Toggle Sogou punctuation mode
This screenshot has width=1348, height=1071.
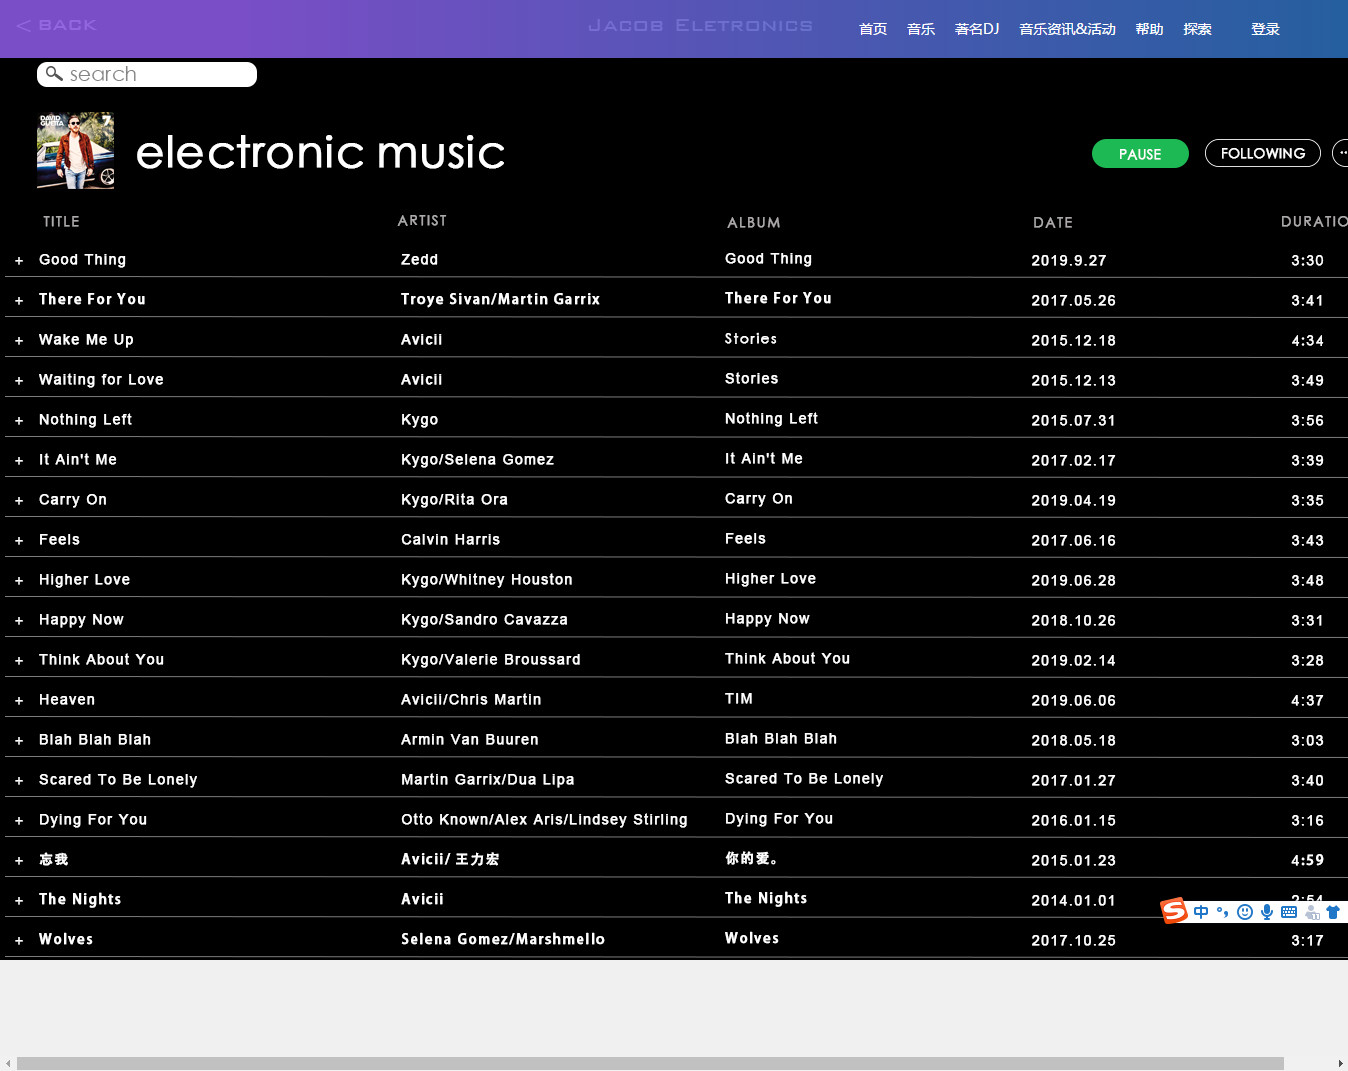[x=1222, y=912]
